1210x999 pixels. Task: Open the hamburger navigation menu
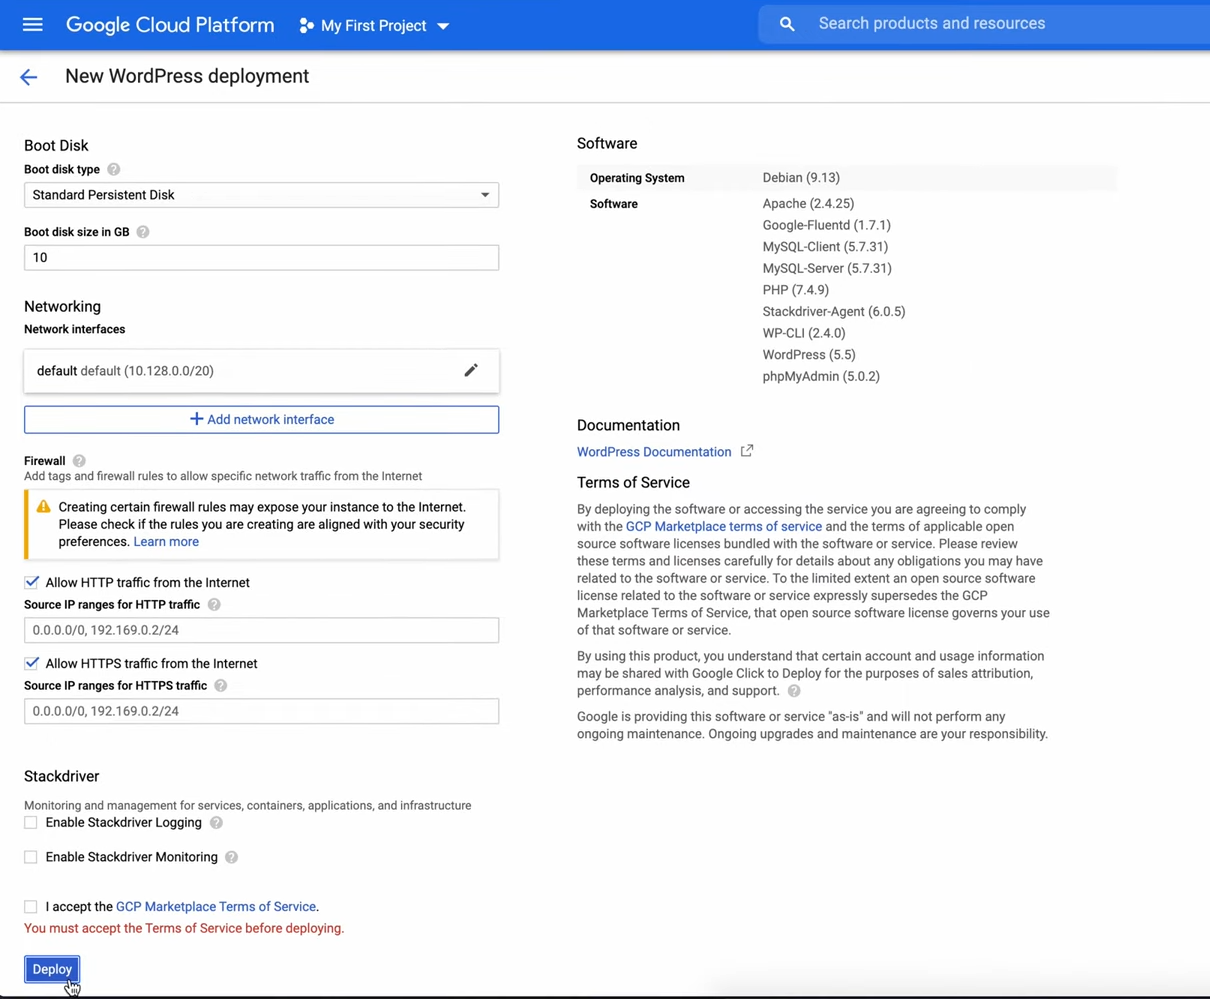33,24
